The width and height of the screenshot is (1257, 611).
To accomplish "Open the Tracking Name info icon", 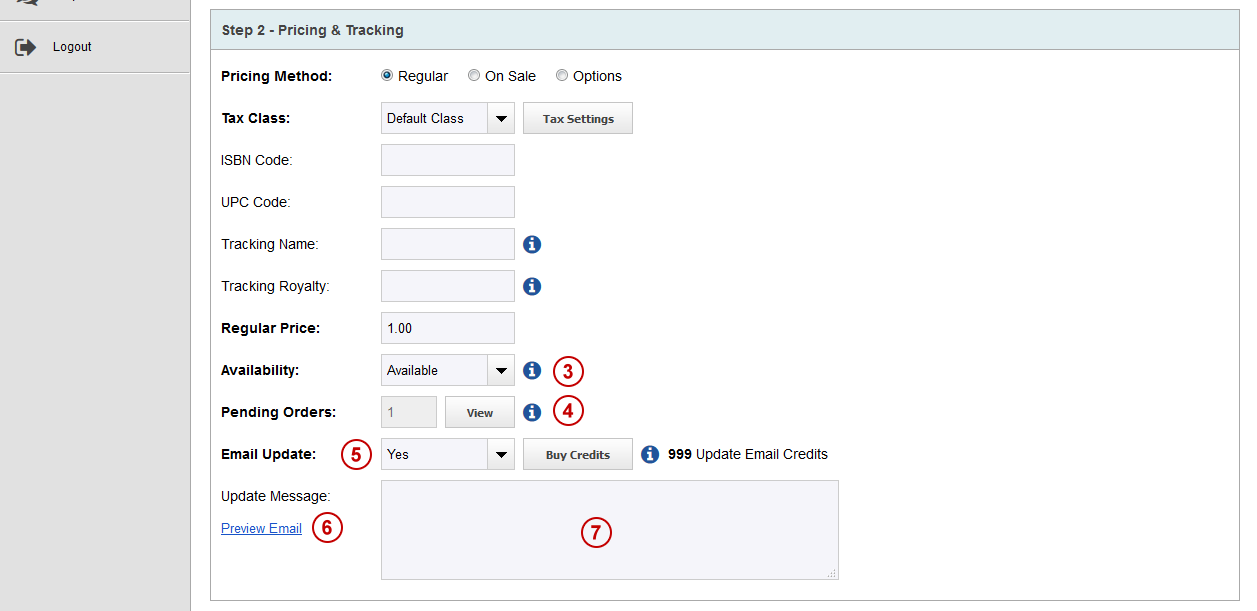I will pos(532,244).
